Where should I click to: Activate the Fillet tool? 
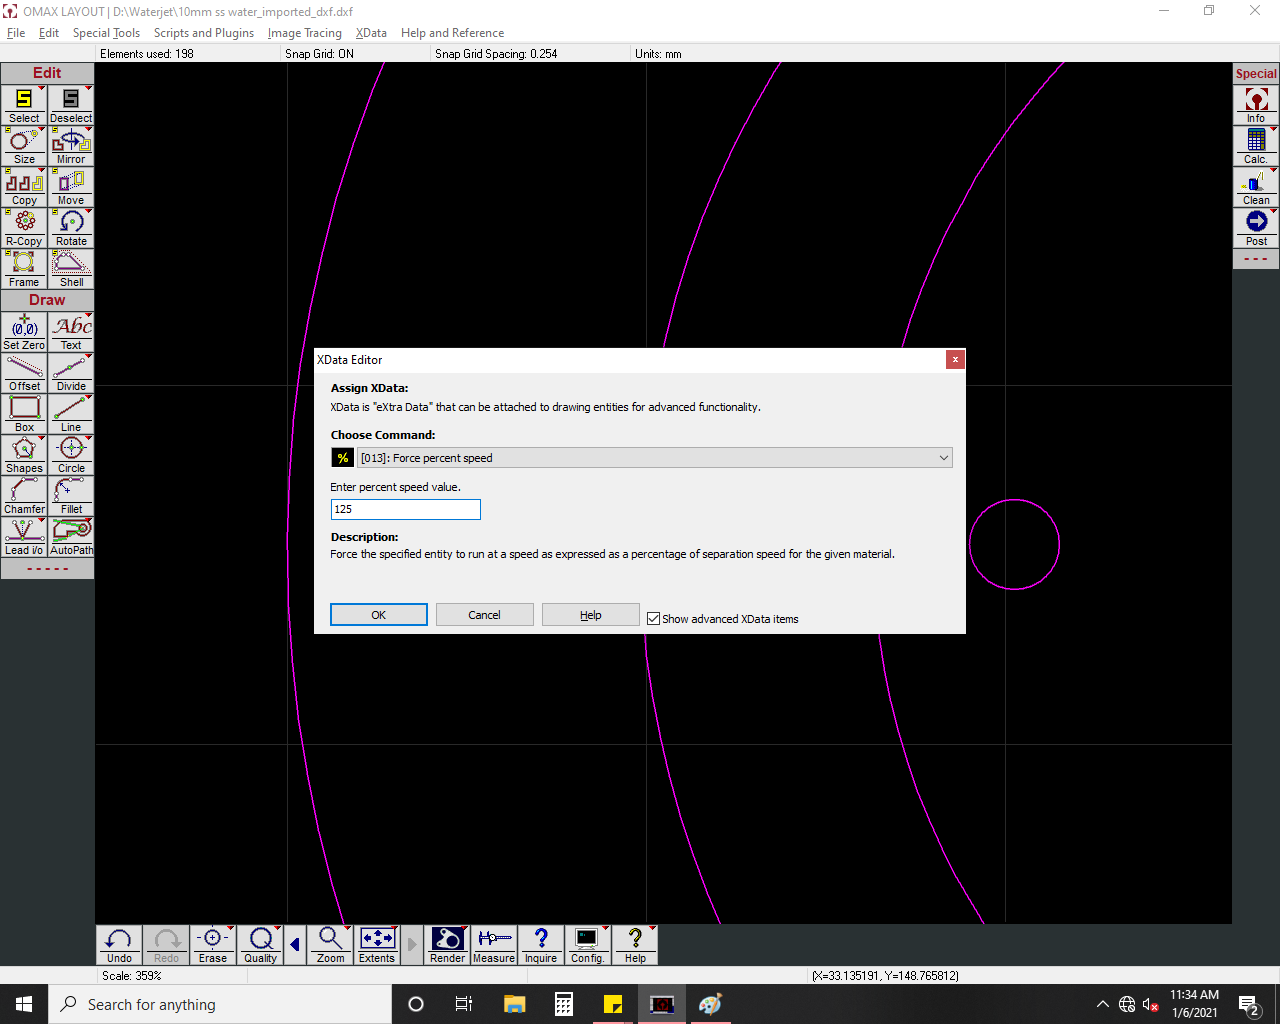click(x=71, y=496)
